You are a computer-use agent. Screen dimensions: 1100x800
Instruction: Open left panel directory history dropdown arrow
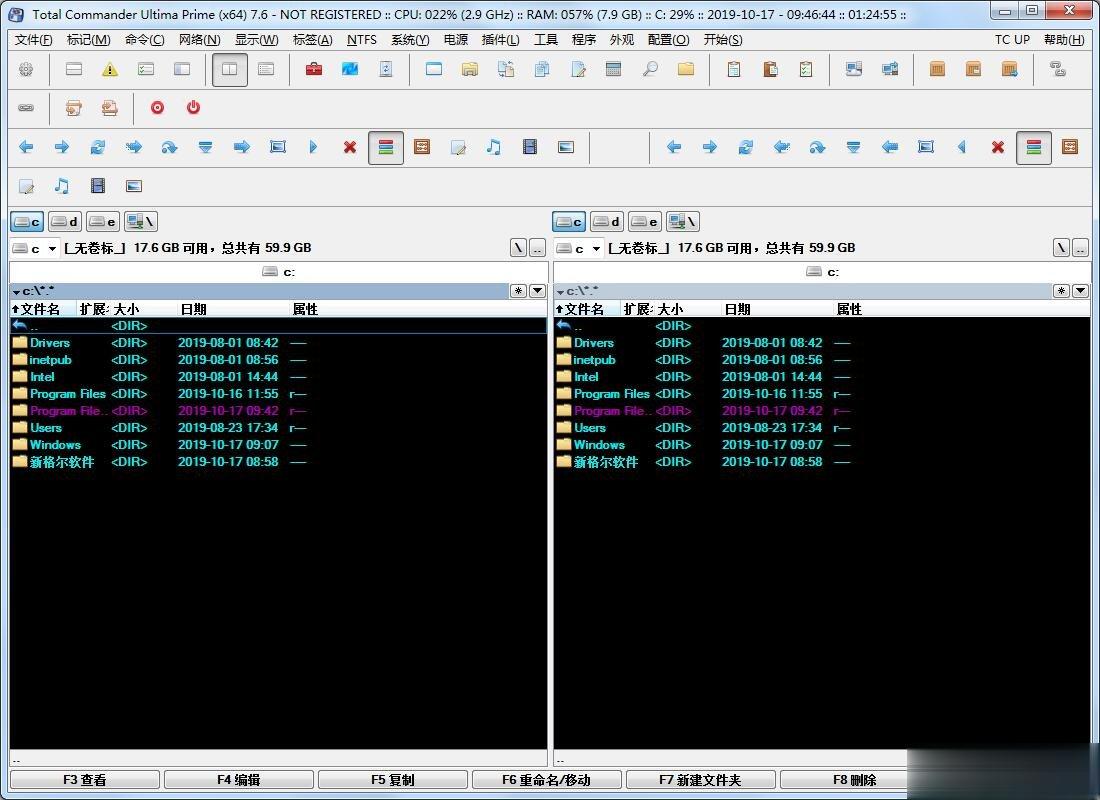click(537, 291)
